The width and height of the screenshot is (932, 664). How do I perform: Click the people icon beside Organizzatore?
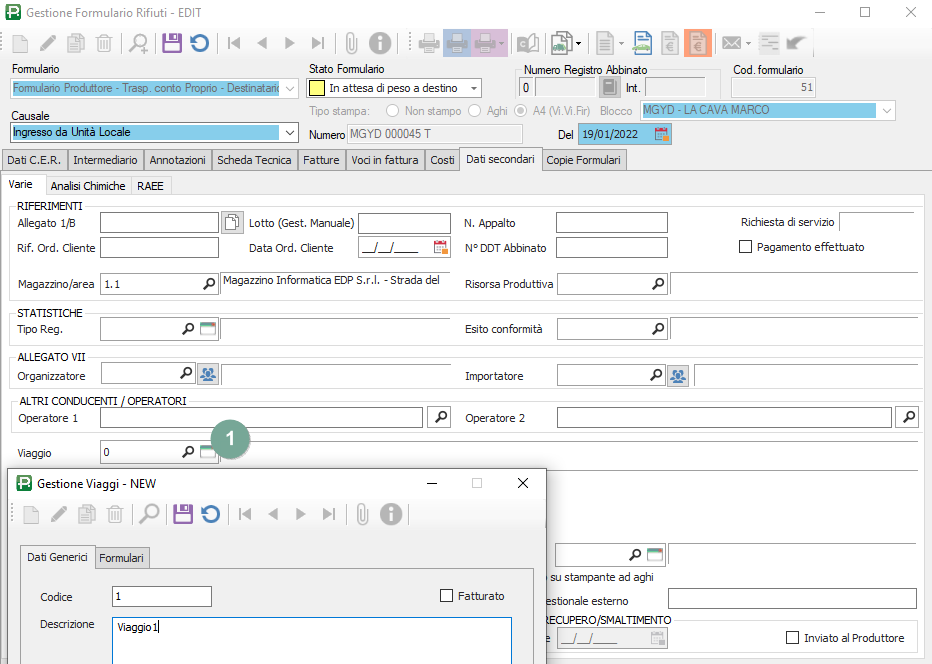pyautogui.click(x=208, y=375)
